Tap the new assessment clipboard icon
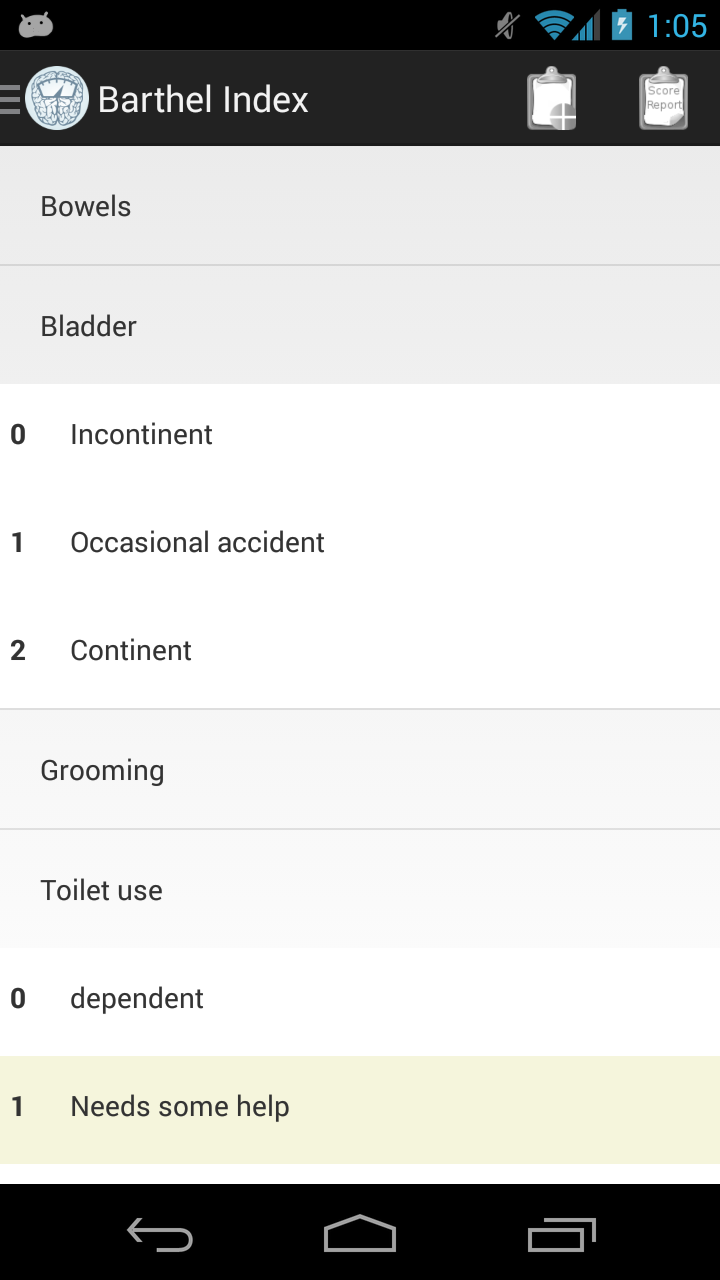Image resolution: width=720 pixels, height=1280 pixels. click(552, 99)
